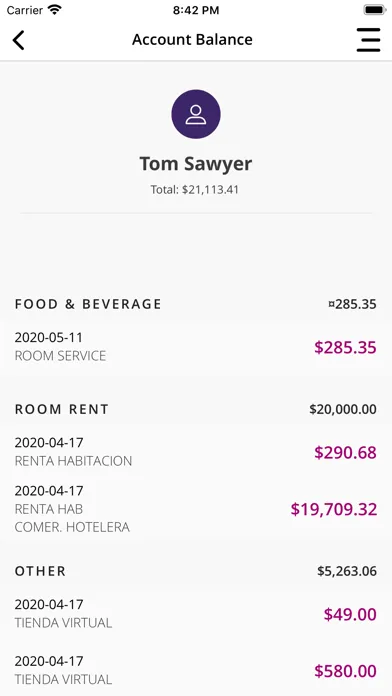Tap the $5,263.06 Other subtotal
Viewport: 392px width, 696px height.
point(347,571)
